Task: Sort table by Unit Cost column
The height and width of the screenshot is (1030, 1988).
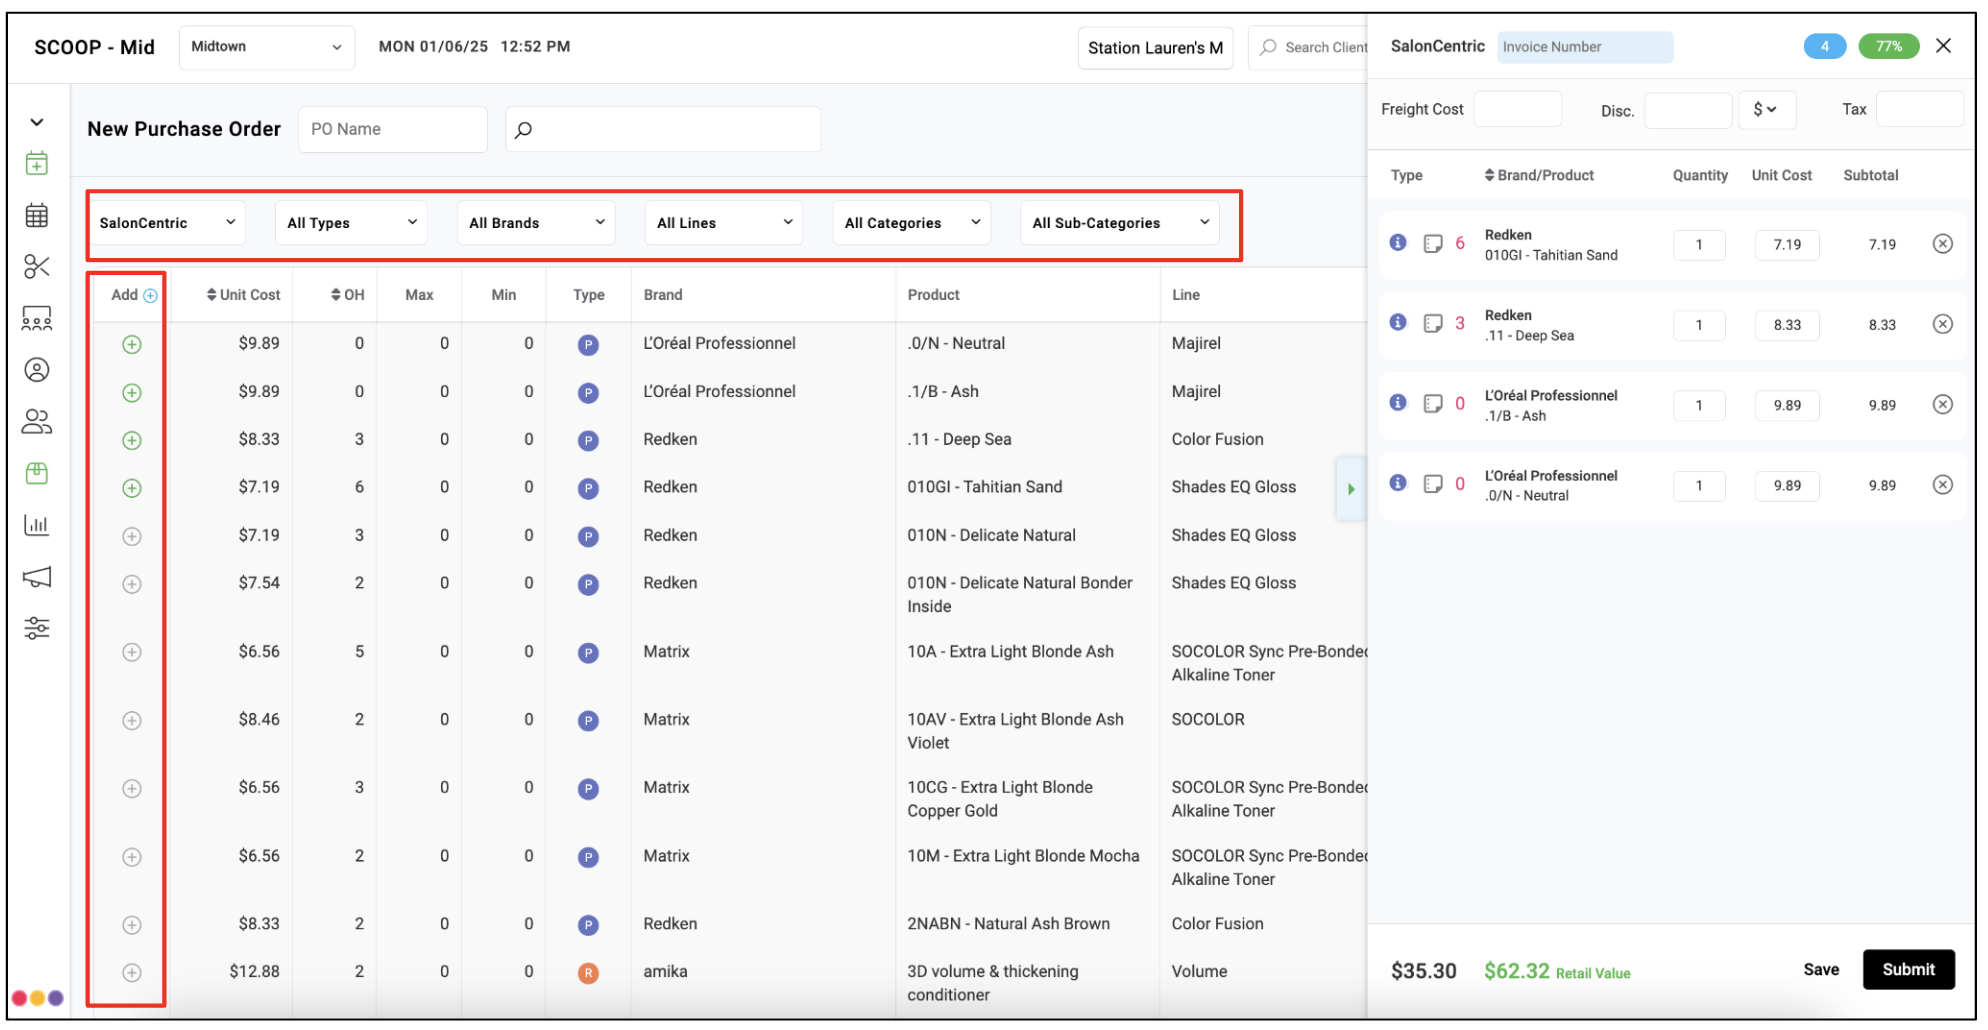Action: point(244,296)
